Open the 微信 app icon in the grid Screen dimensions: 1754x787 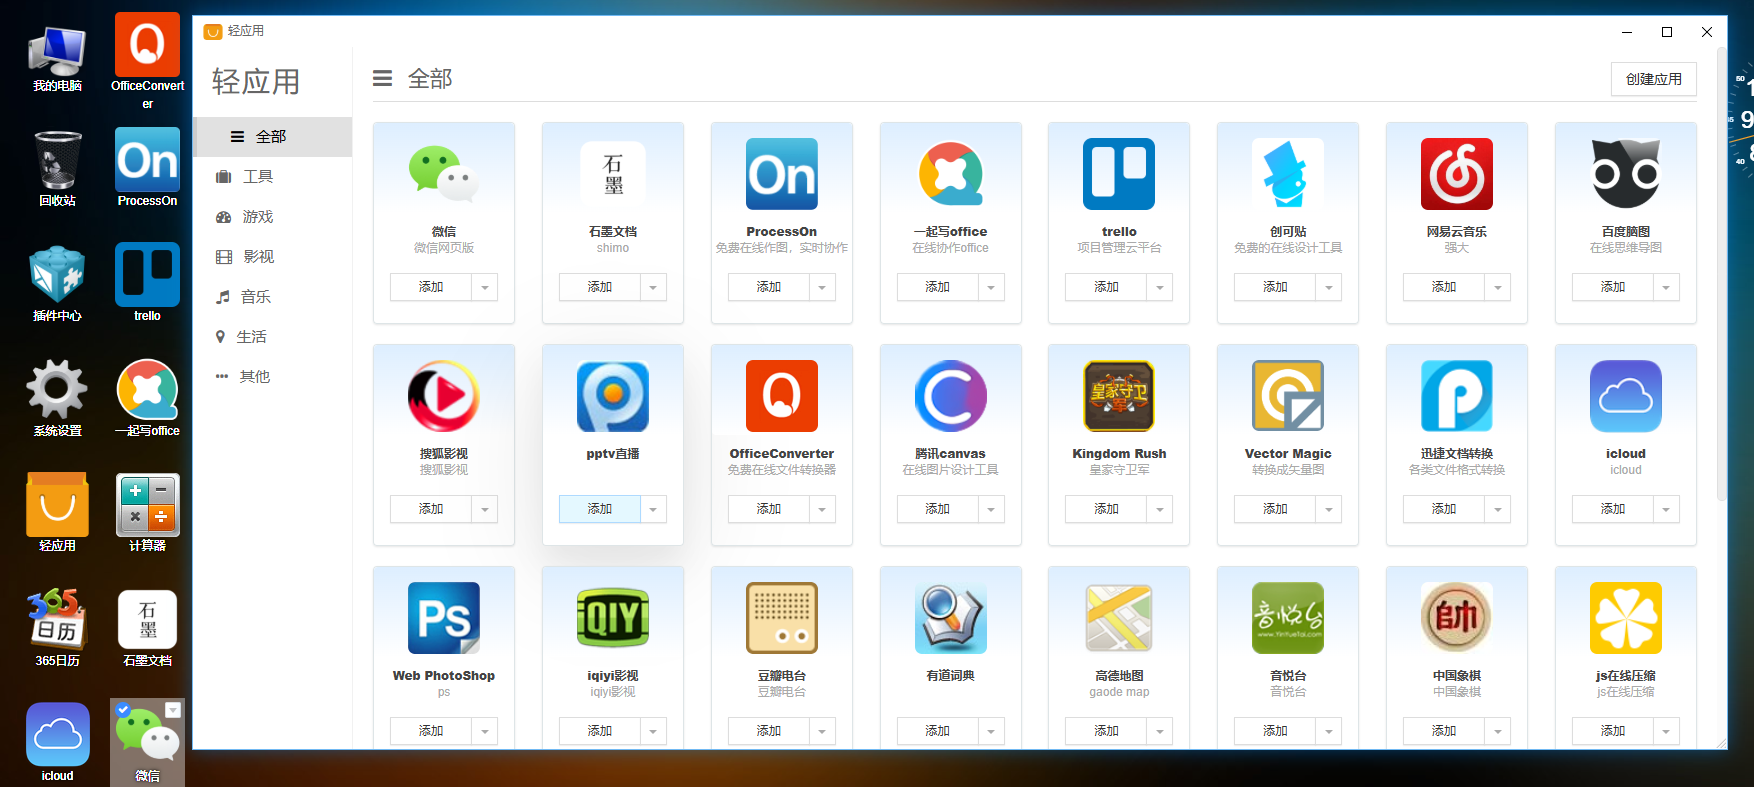coord(444,174)
